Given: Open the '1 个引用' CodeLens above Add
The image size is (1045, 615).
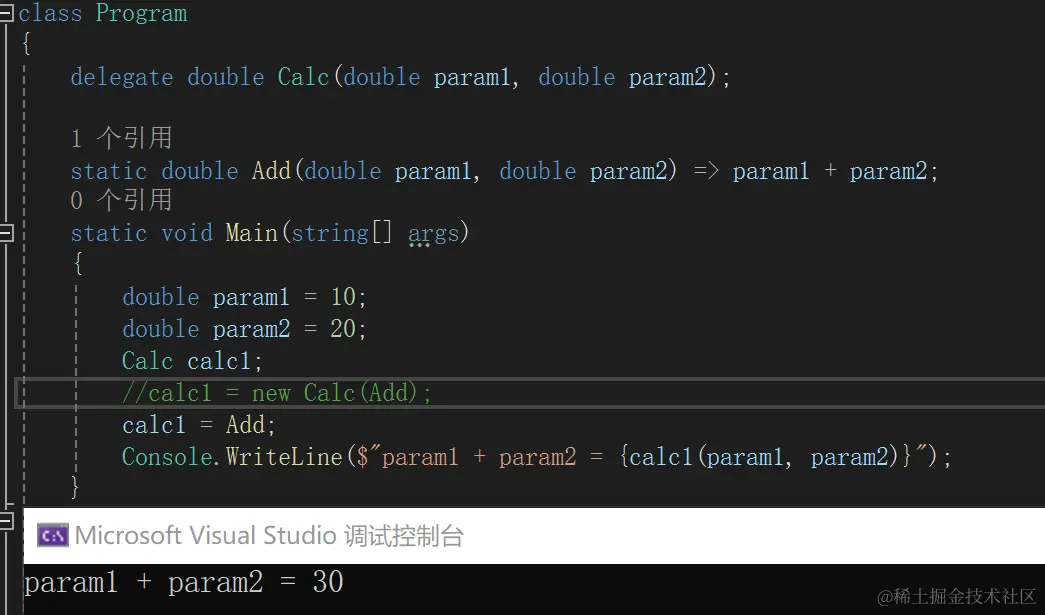Looking at the screenshot, I should tap(121, 139).
